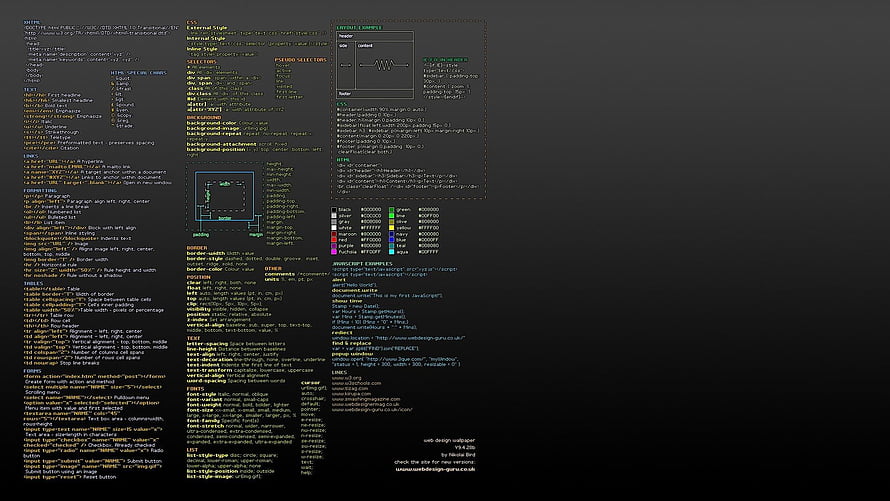
Task: Select the www.w3schools.com link text
Action: pos(356,383)
